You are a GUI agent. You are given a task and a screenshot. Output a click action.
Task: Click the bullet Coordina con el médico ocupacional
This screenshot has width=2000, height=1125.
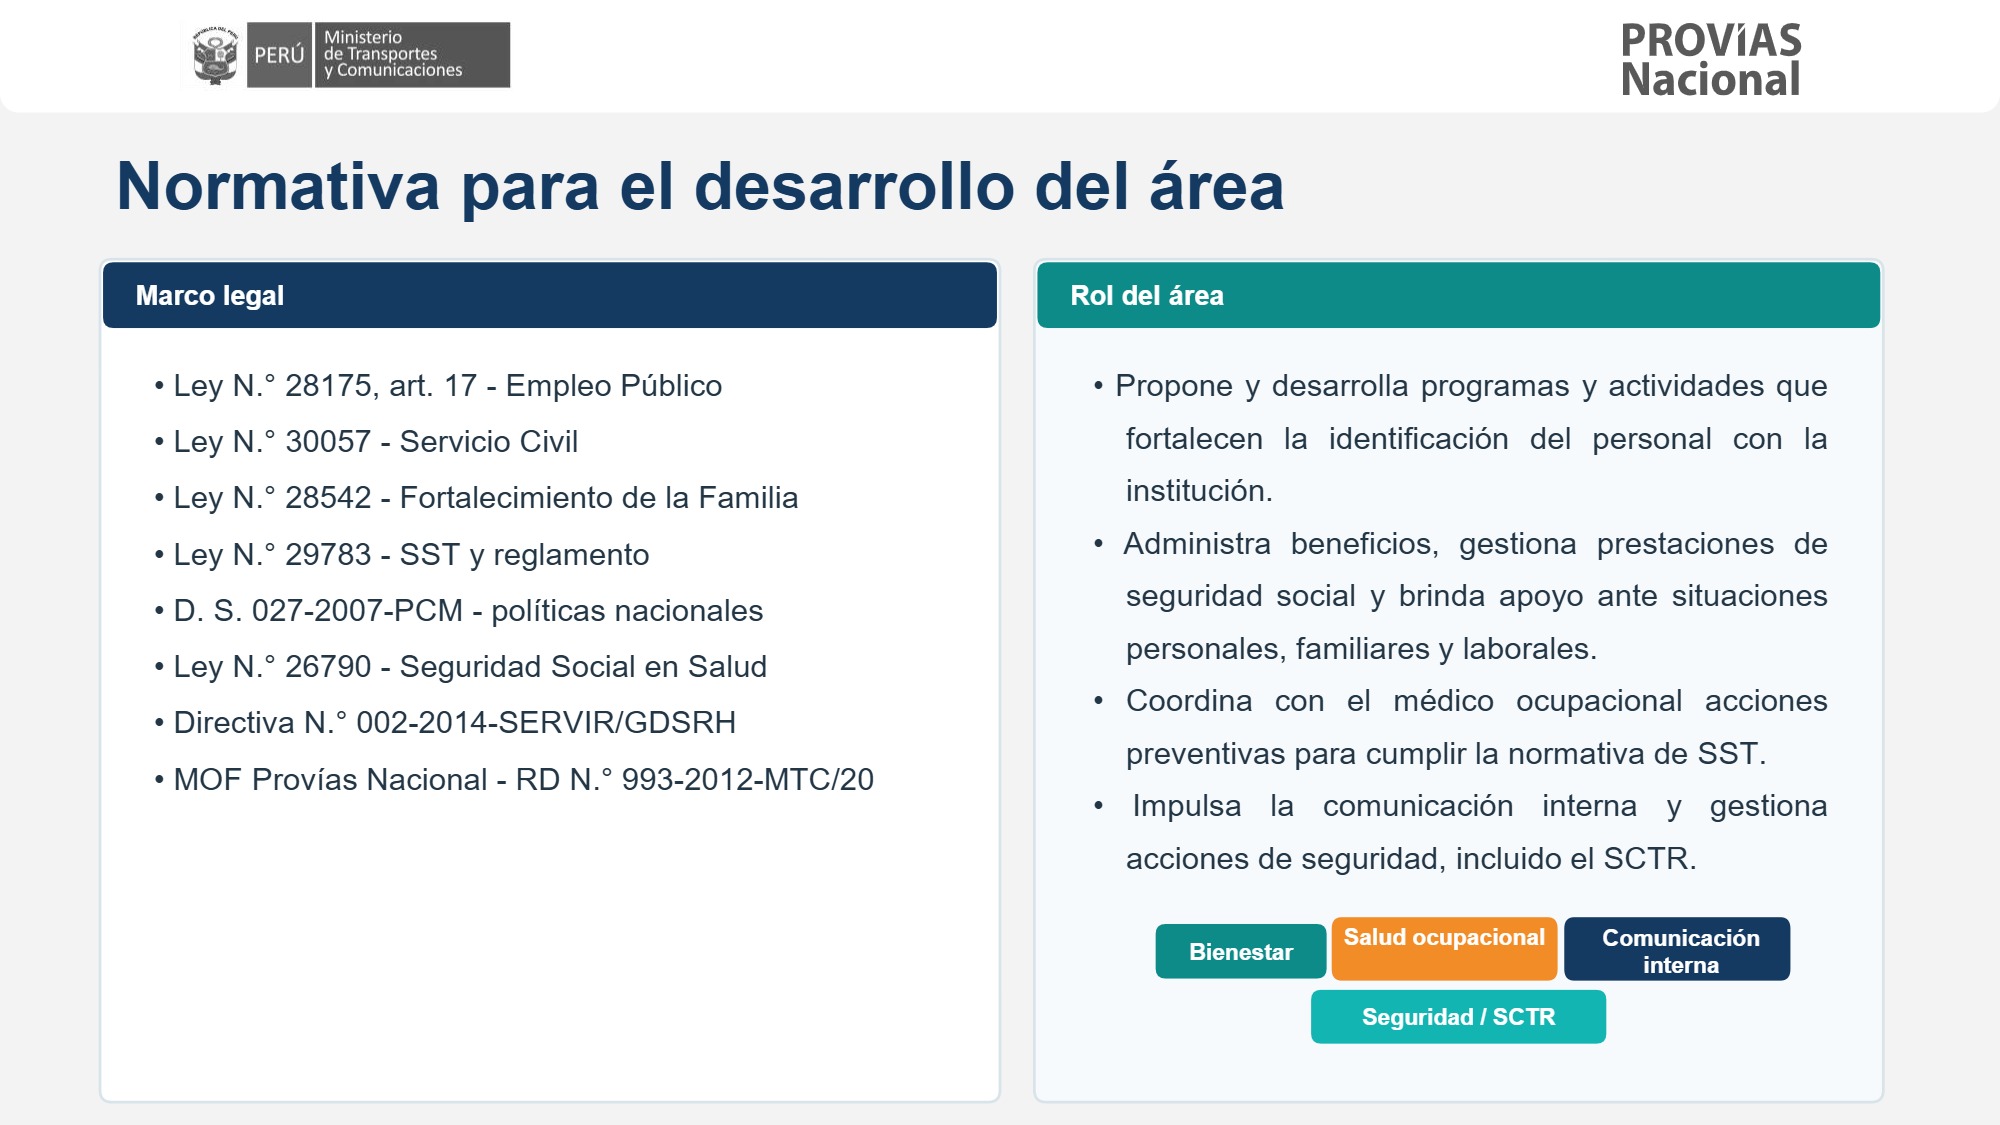click(x=1460, y=727)
